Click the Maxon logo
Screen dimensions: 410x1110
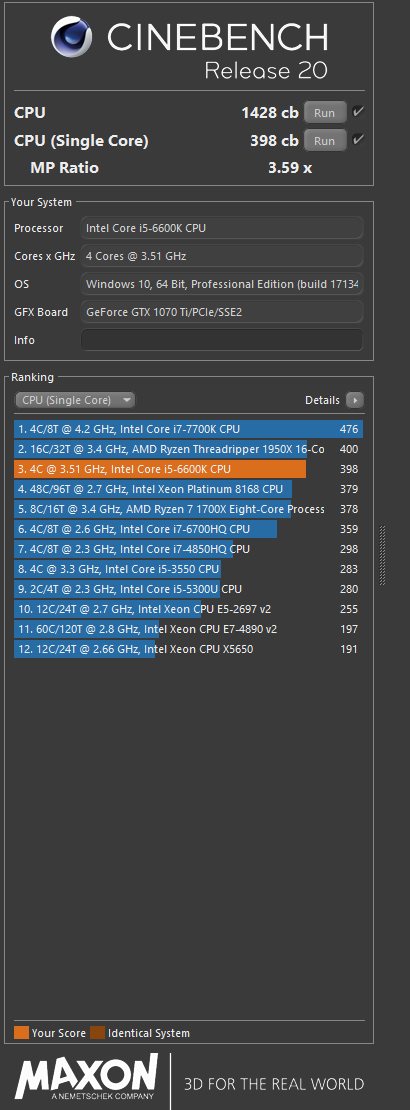pos(87,1075)
